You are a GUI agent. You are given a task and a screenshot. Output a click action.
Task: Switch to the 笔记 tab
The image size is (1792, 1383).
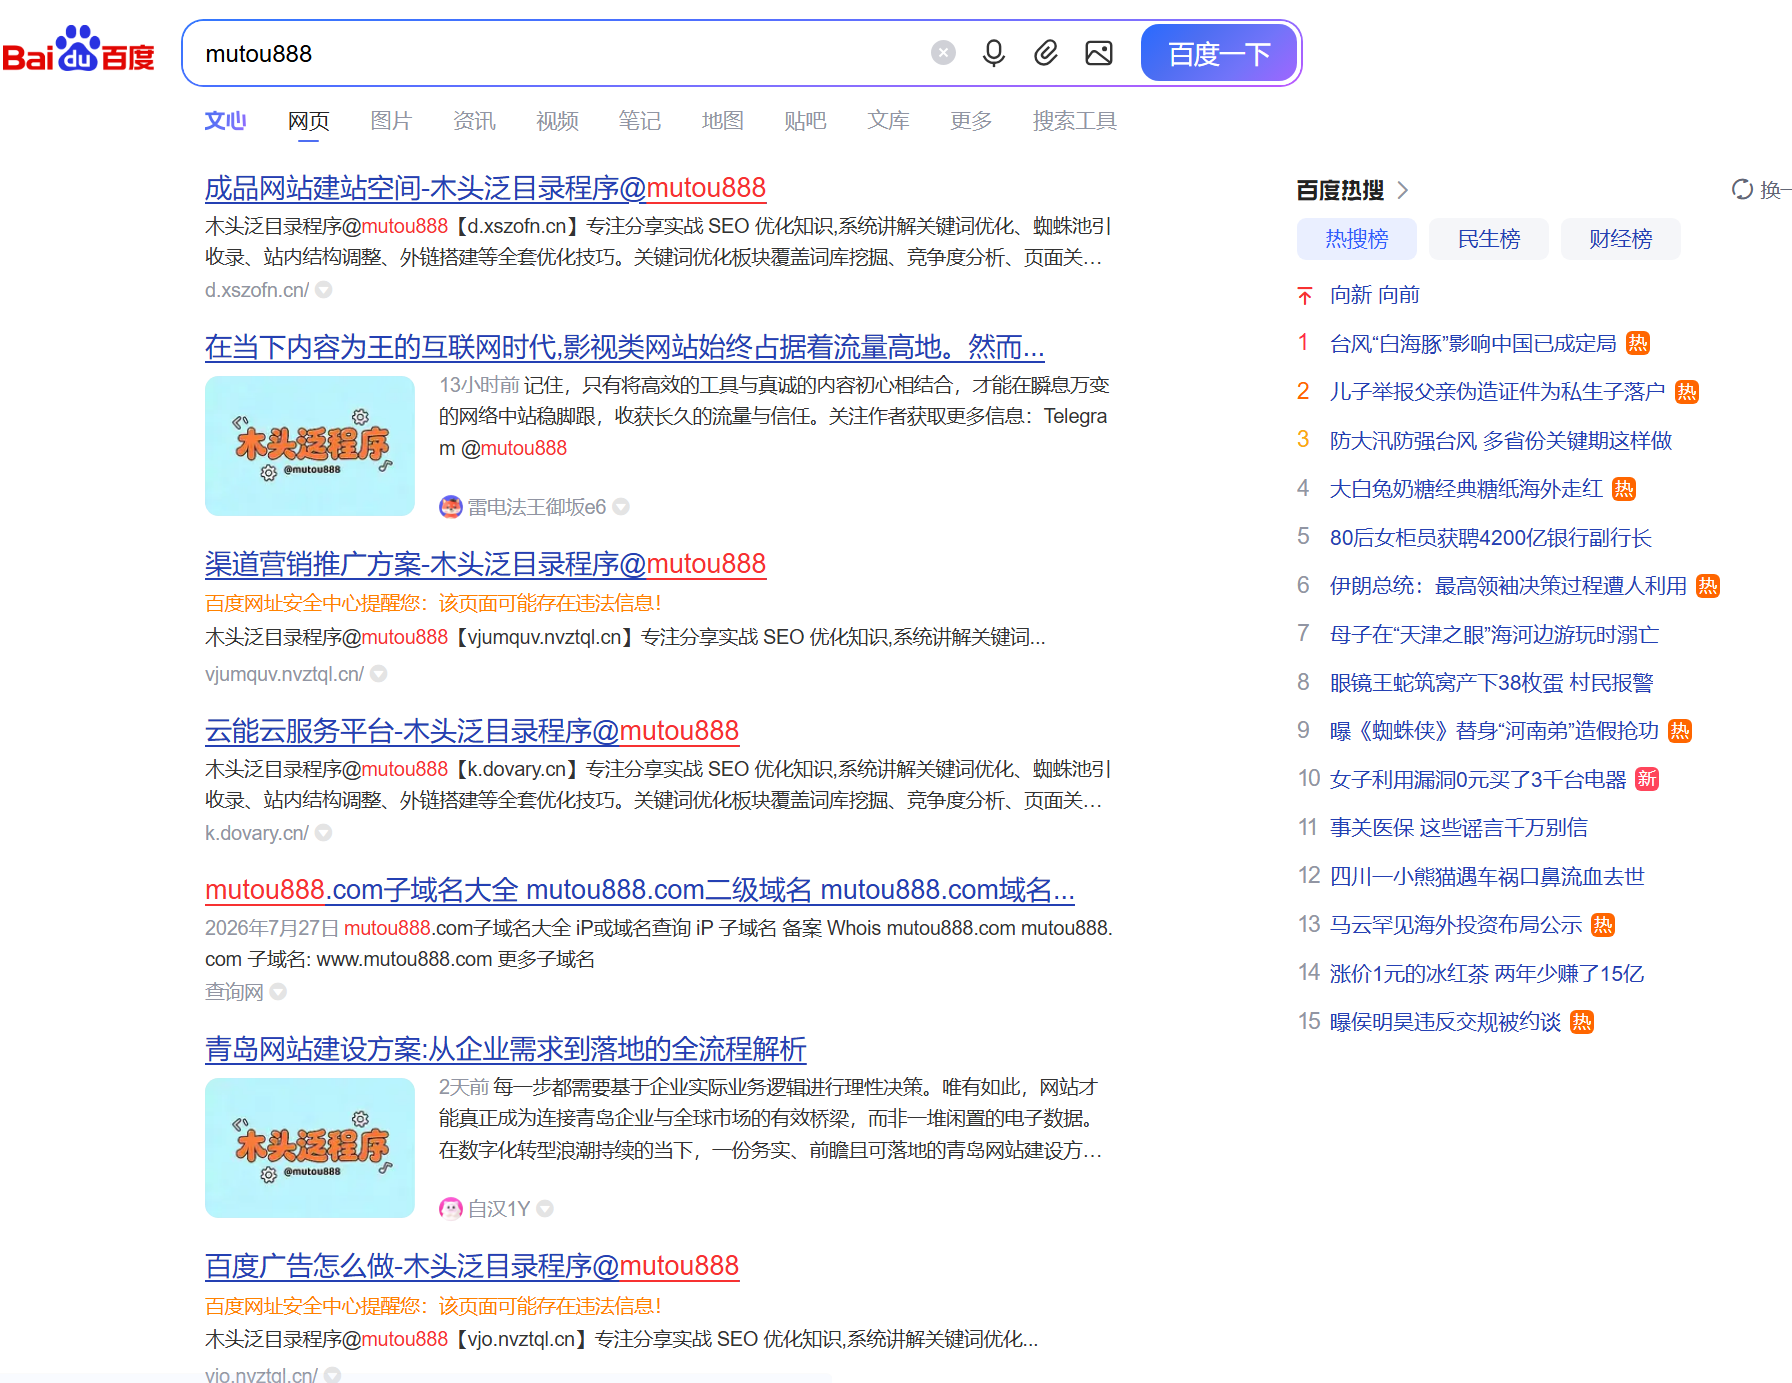pyautogui.click(x=640, y=121)
